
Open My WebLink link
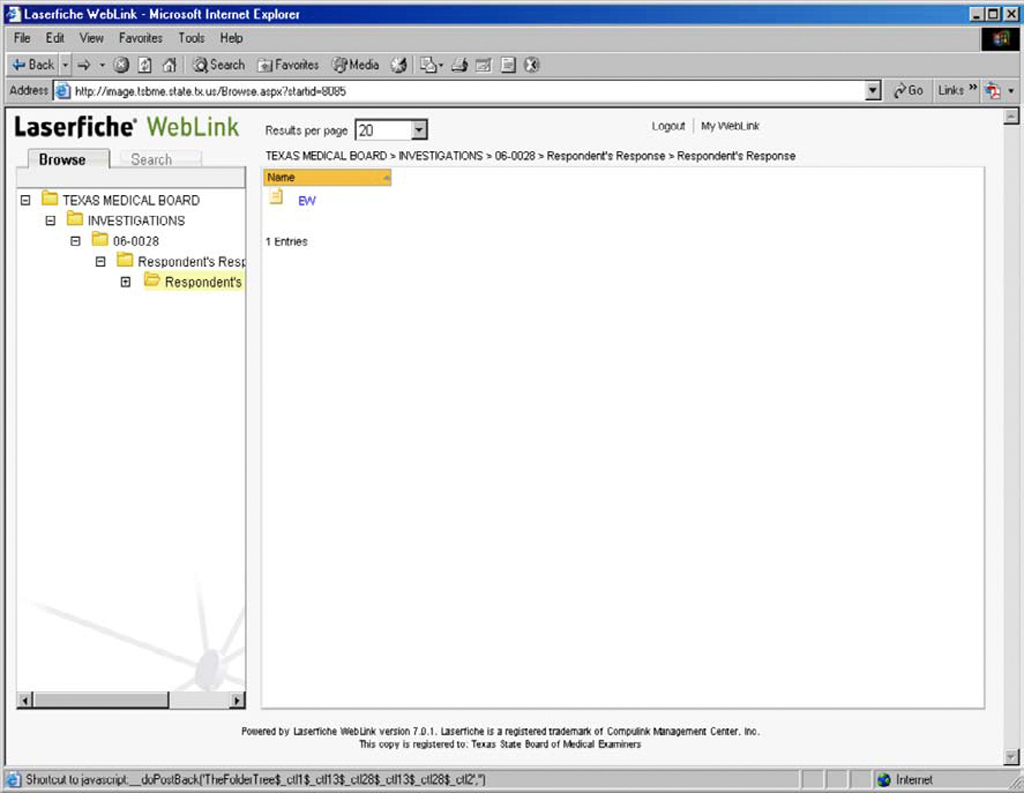click(730, 126)
